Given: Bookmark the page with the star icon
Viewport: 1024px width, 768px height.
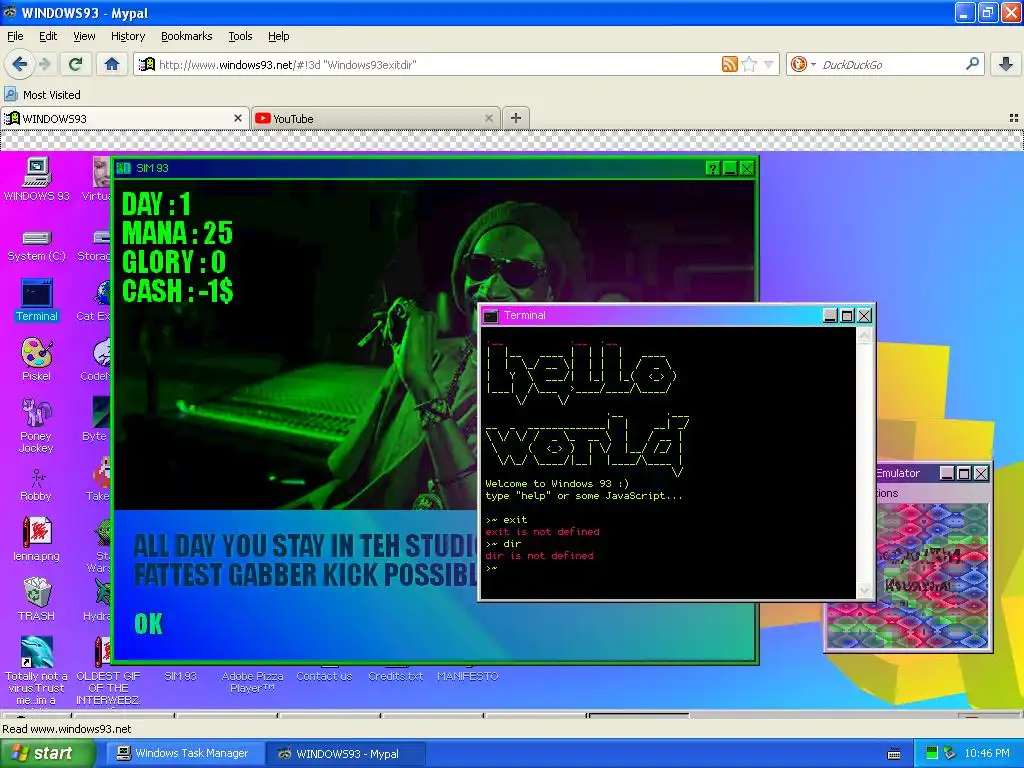Looking at the screenshot, I should 749,64.
